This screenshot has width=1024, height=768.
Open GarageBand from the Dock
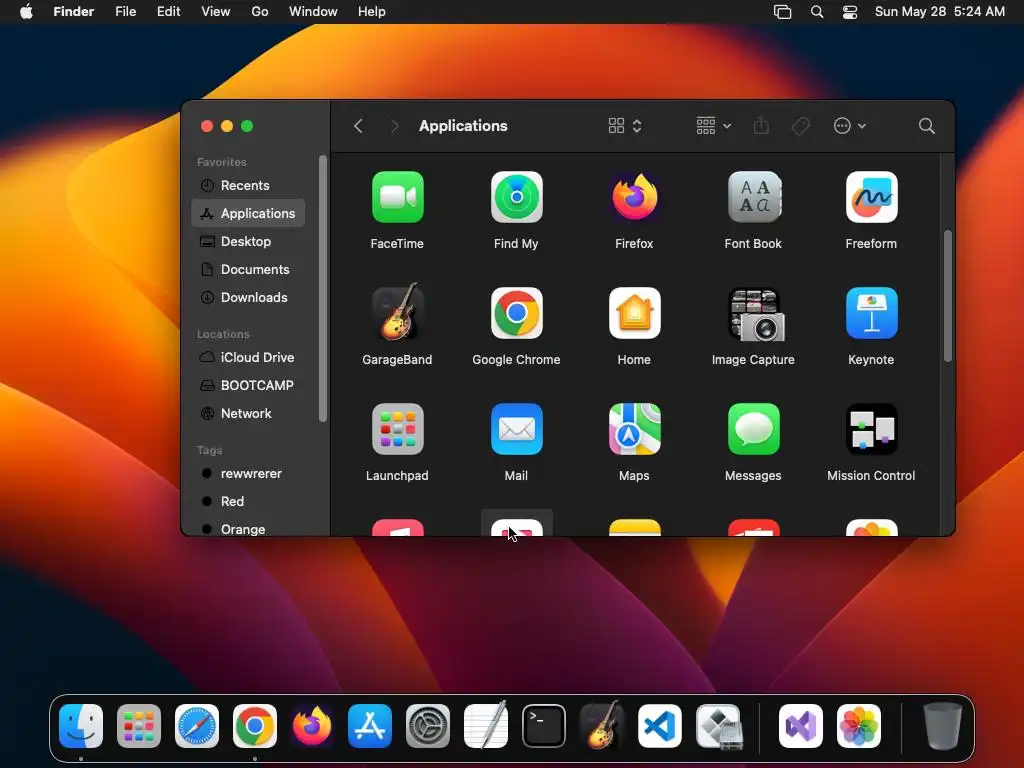tap(601, 726)
